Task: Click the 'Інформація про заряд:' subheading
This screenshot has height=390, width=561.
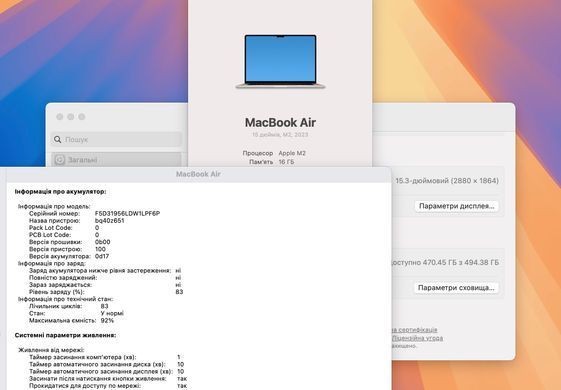Action: click(x=52, y=263)
